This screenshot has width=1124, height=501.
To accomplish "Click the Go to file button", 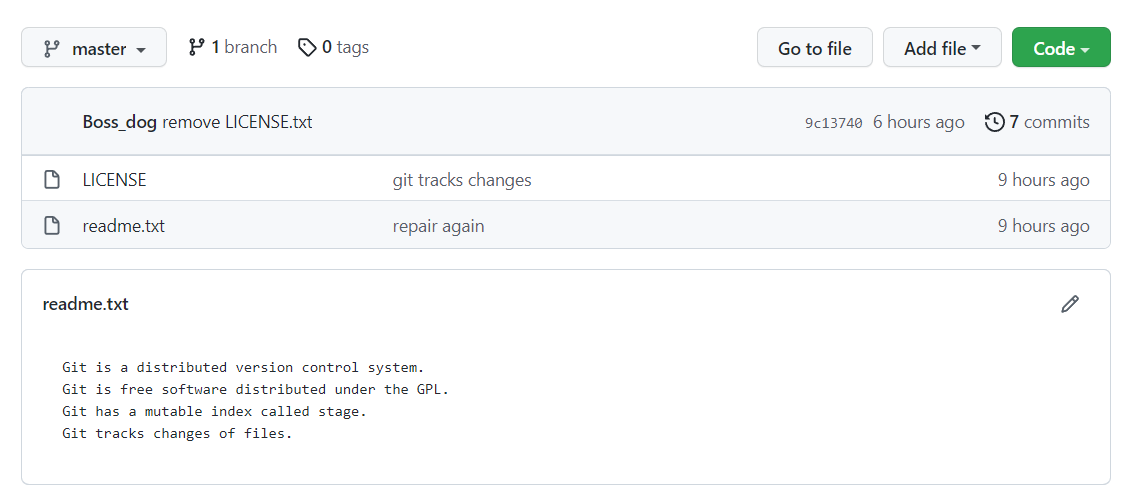I will pos(814,47).
